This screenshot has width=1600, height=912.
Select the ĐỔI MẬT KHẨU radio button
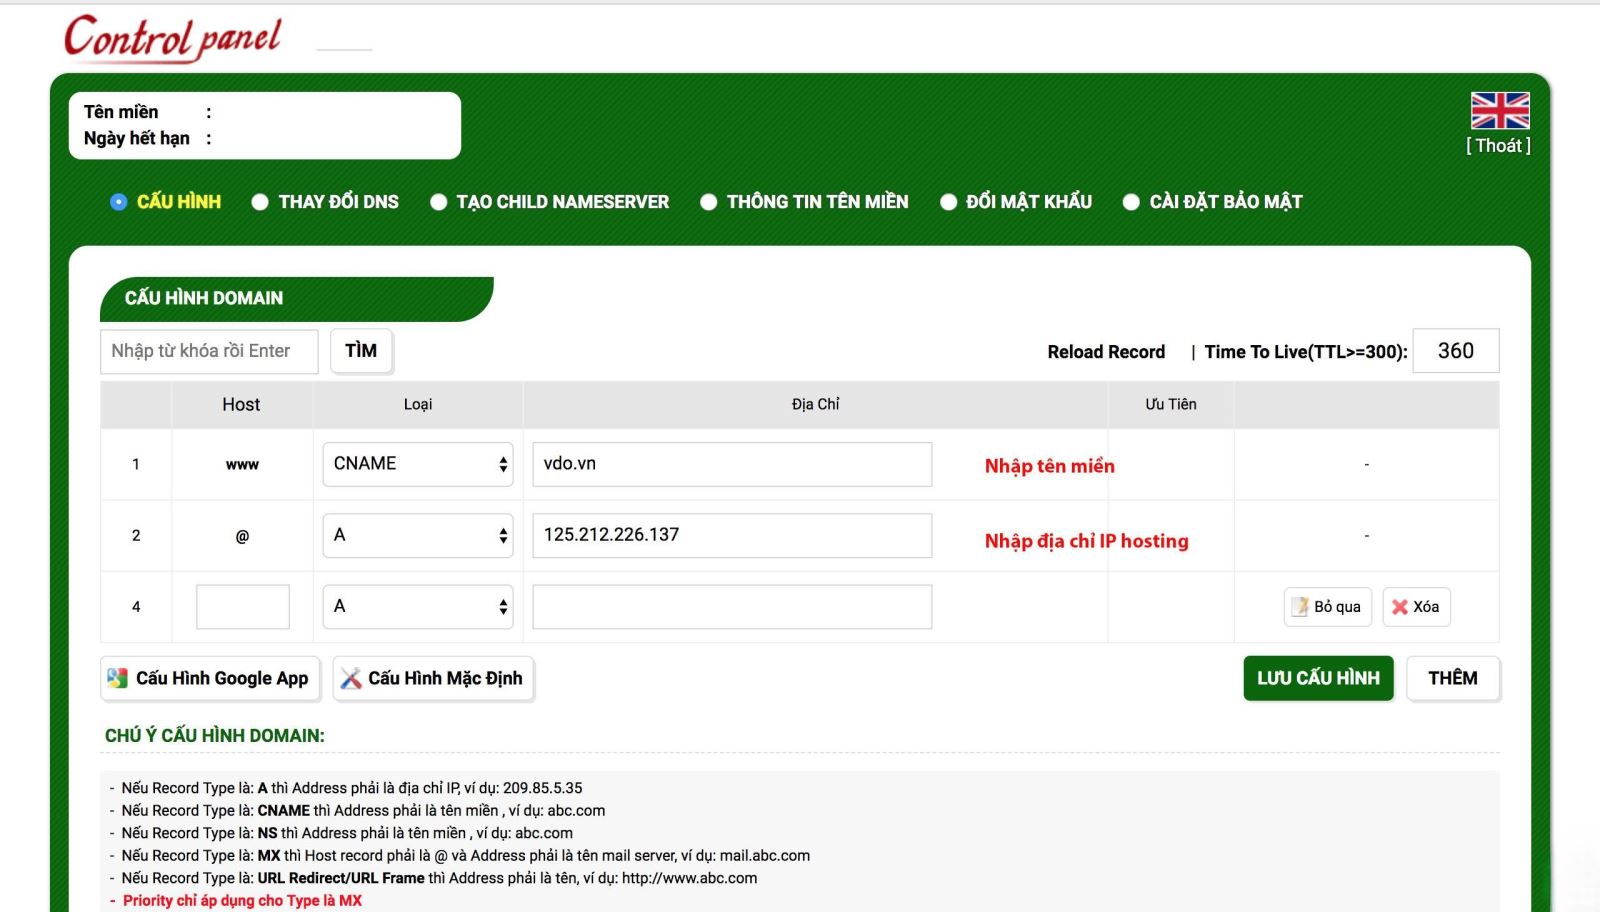click(946, 201)
